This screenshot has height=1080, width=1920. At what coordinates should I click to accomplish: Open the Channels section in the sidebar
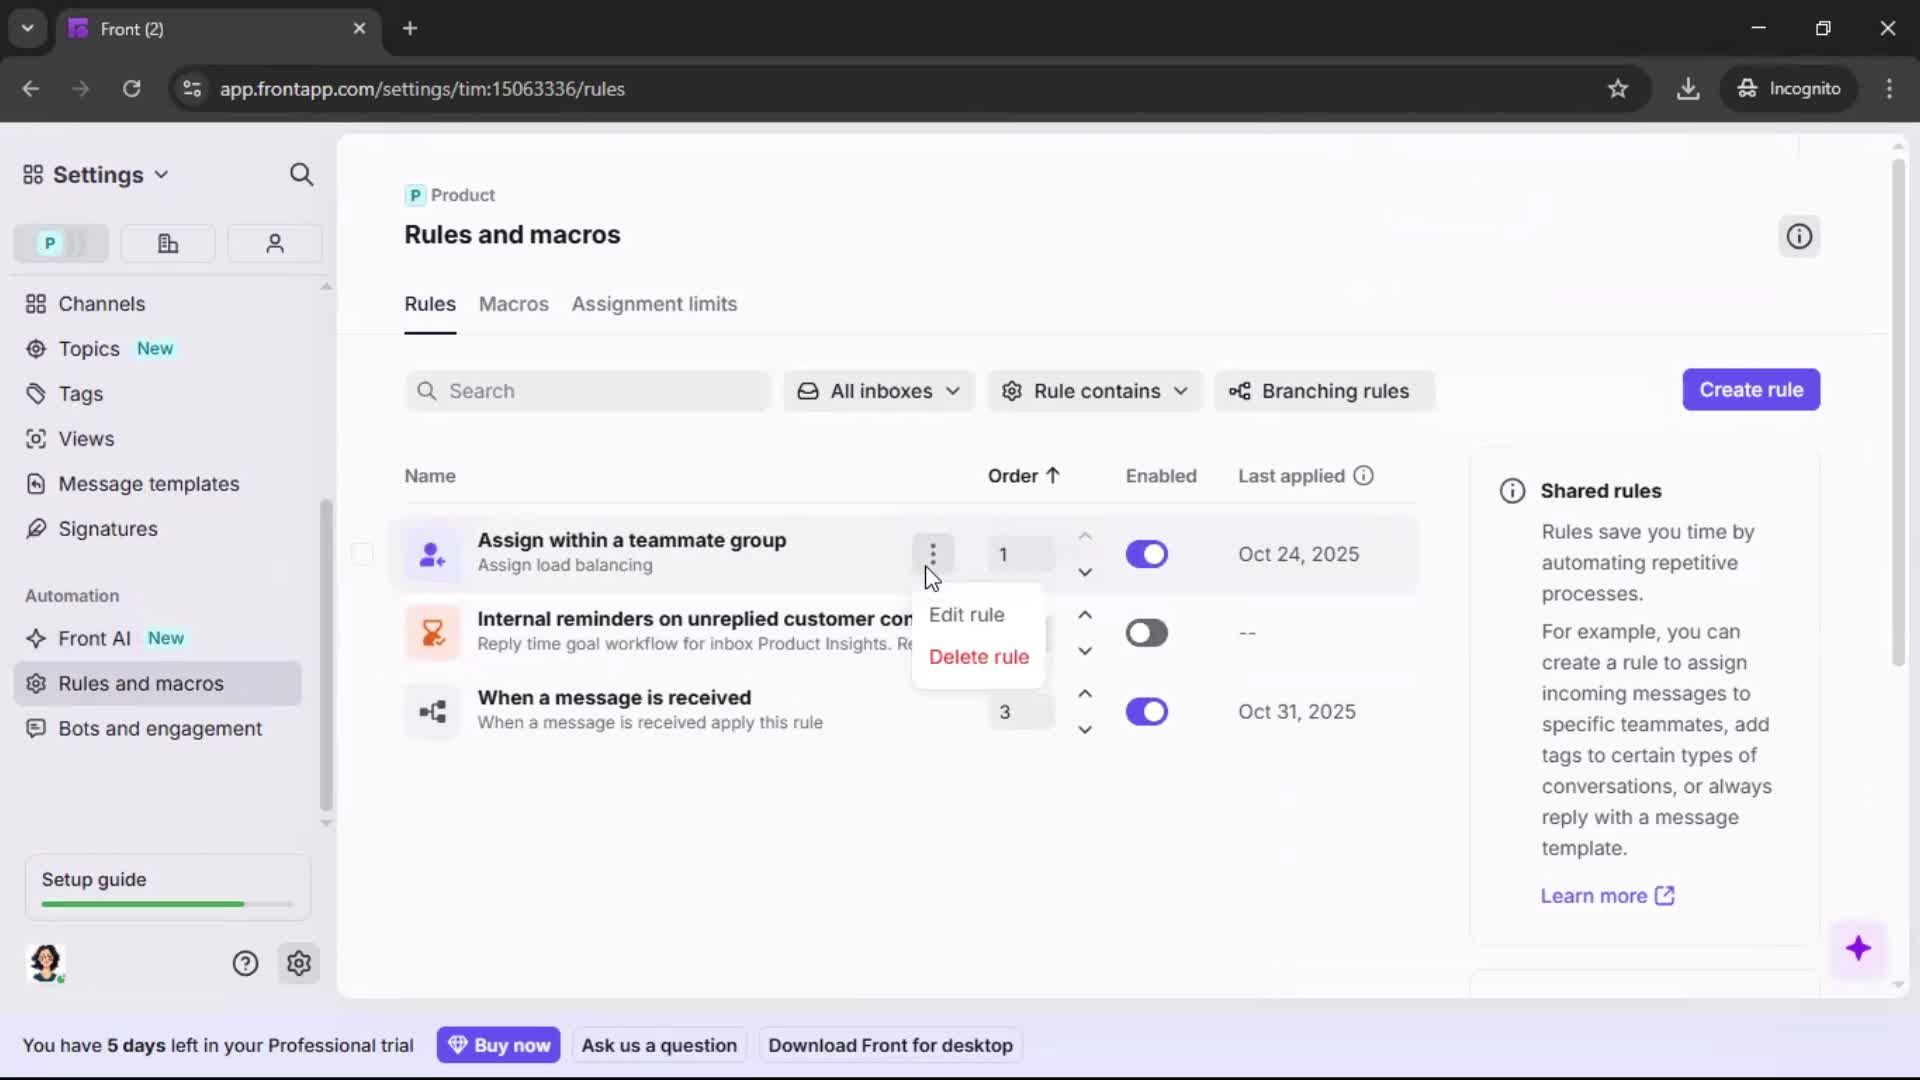[99, 303]
